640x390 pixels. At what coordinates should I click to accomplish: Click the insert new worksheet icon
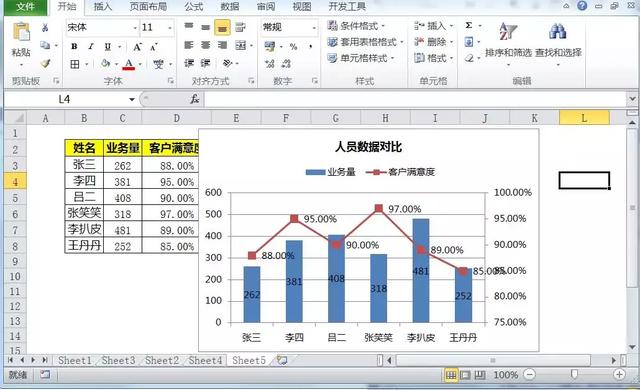[282, 360]
